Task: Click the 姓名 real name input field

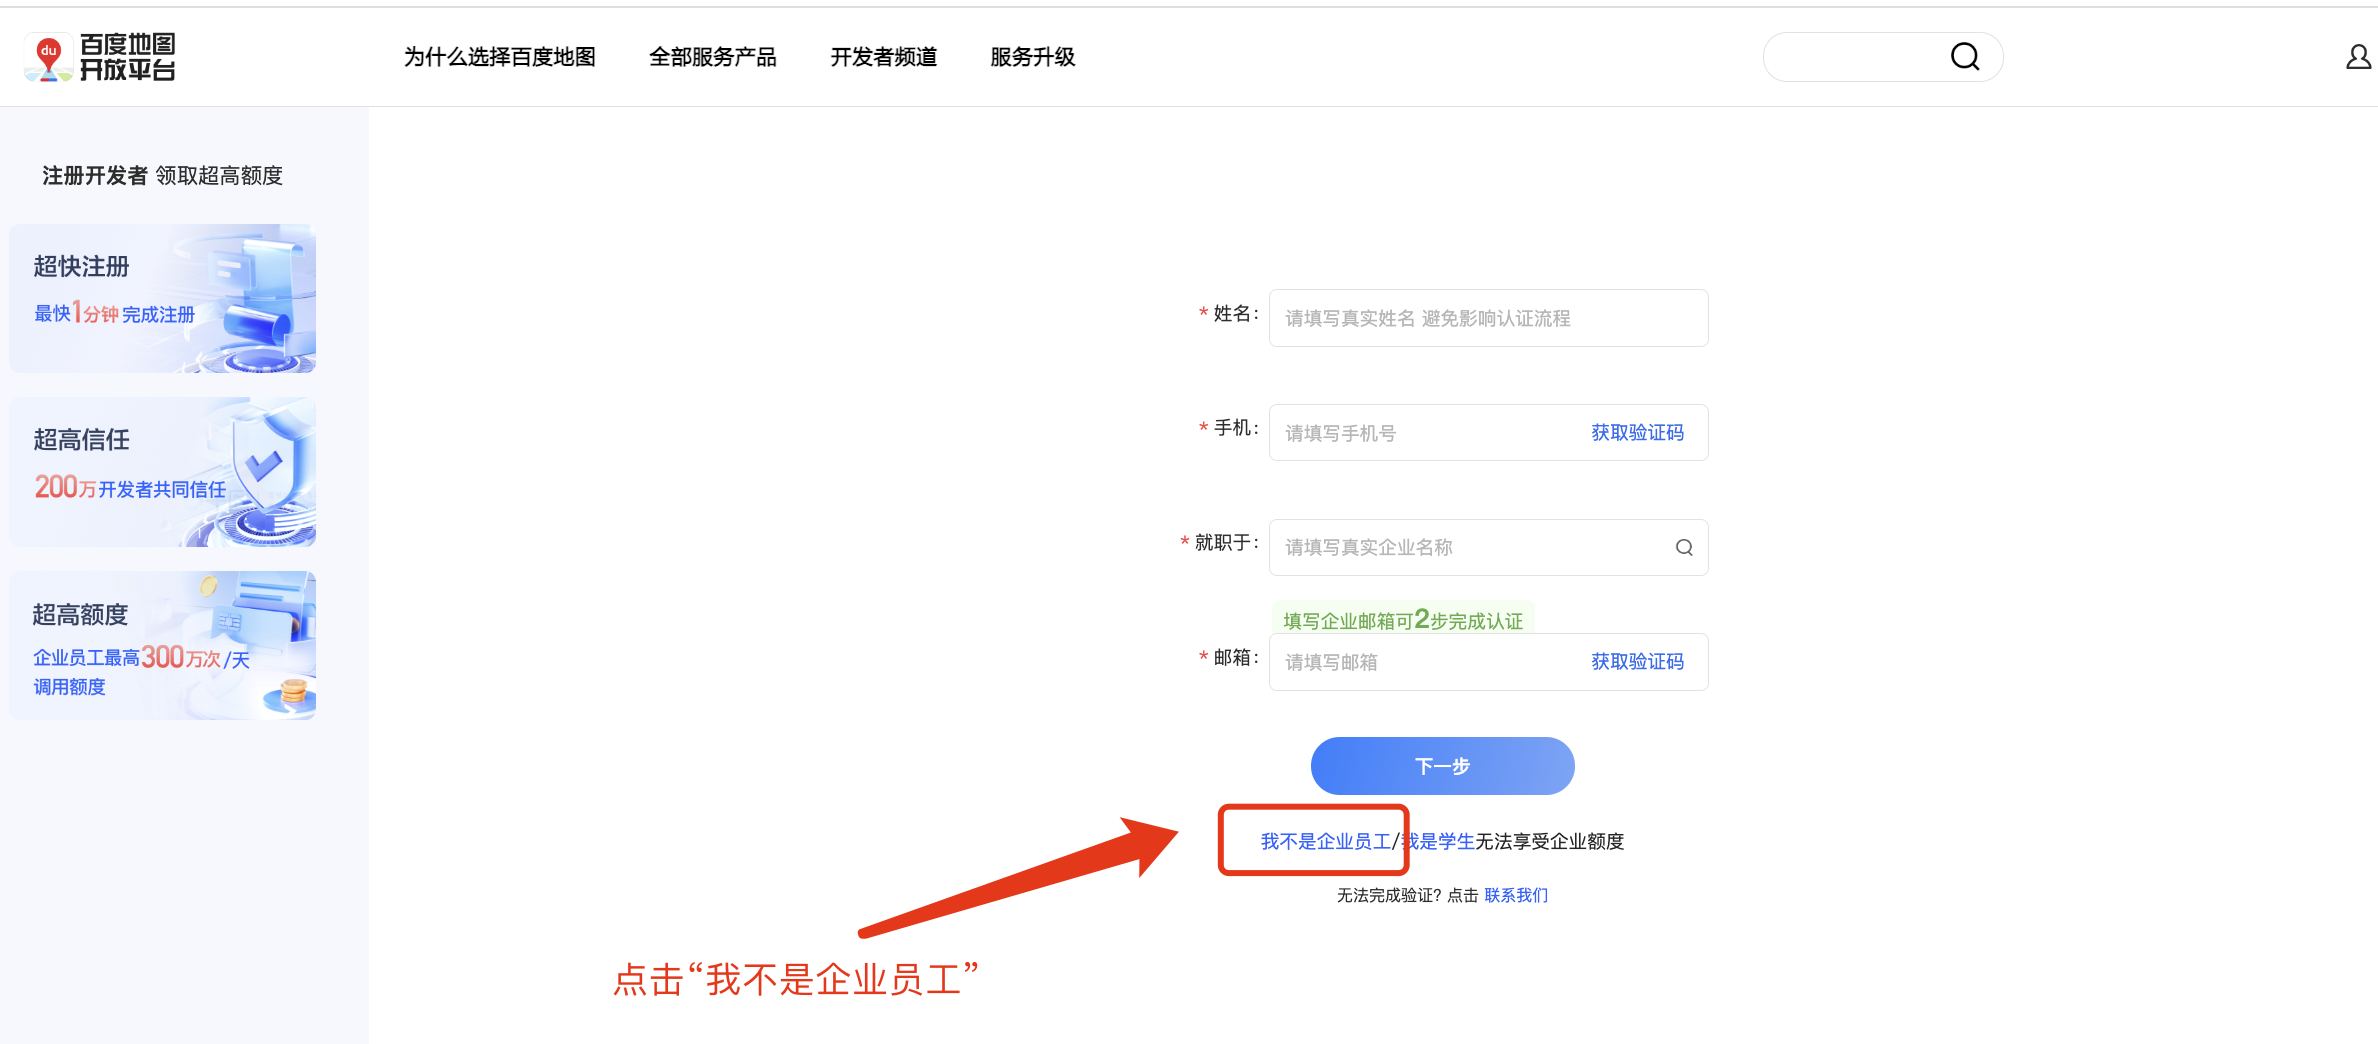Action: [x=1487, y=318]
